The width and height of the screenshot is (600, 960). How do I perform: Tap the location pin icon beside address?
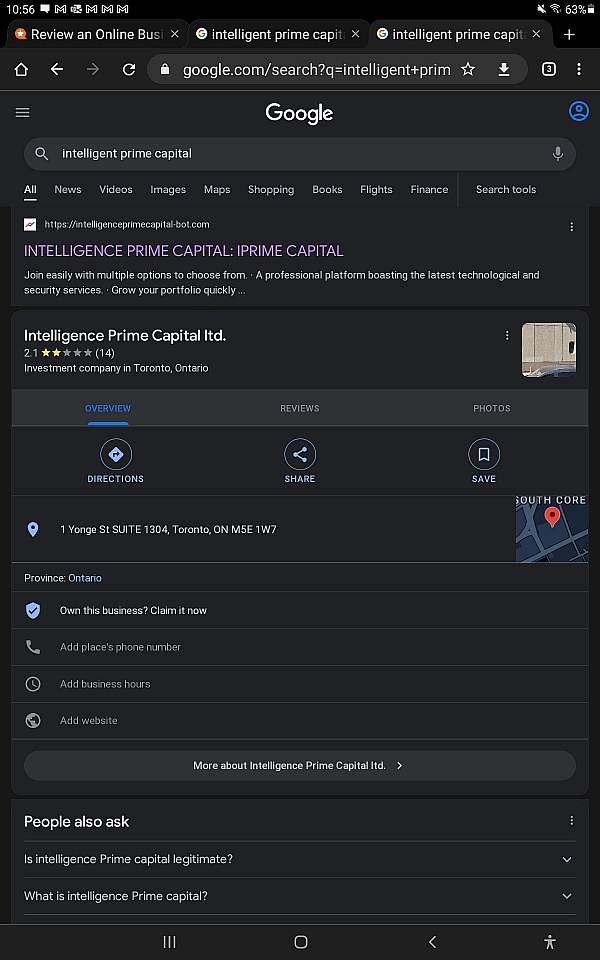click(33, 530)
